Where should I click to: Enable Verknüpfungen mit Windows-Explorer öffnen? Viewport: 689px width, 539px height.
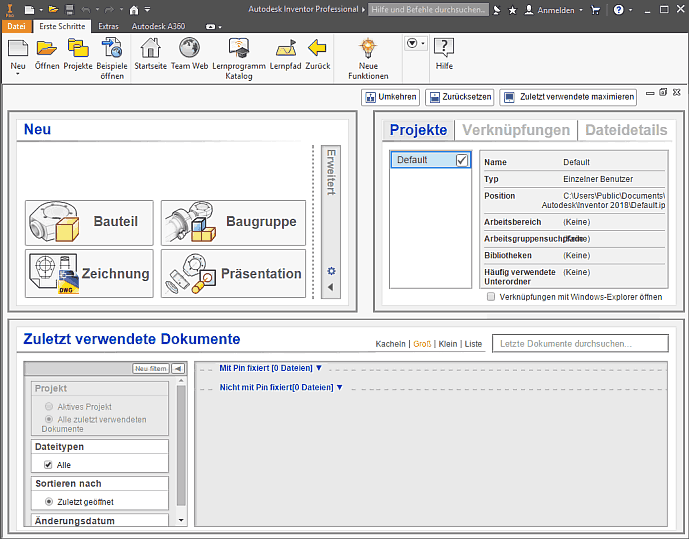(491, 297)
